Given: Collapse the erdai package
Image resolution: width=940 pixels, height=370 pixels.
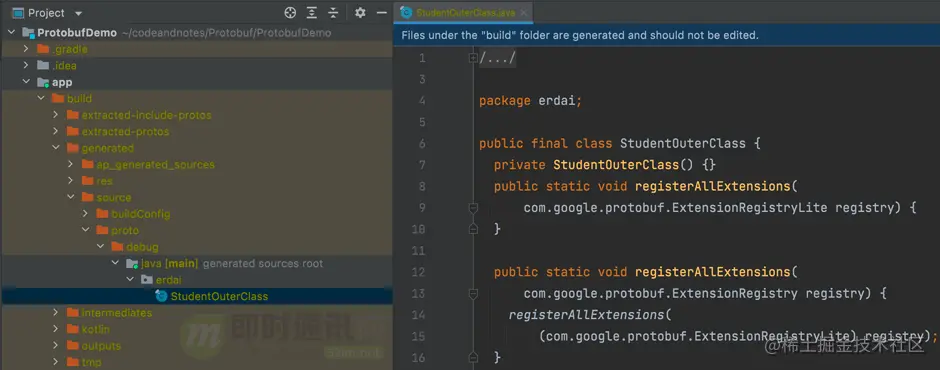Looking at the screenshot, I should pyautogui.click(x=130, y=279).
